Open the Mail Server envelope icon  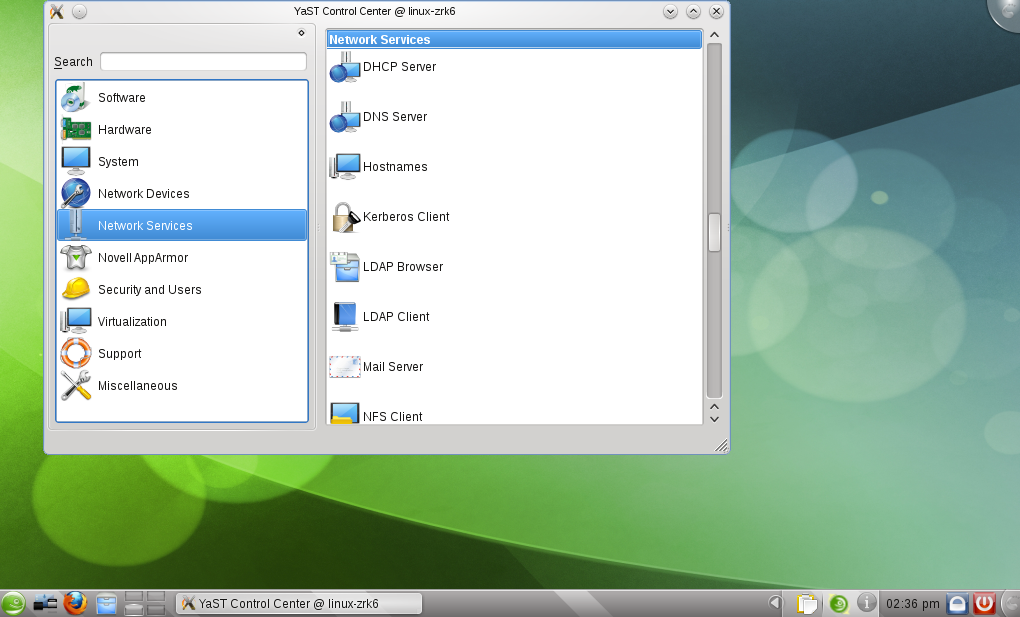point(345,367)
